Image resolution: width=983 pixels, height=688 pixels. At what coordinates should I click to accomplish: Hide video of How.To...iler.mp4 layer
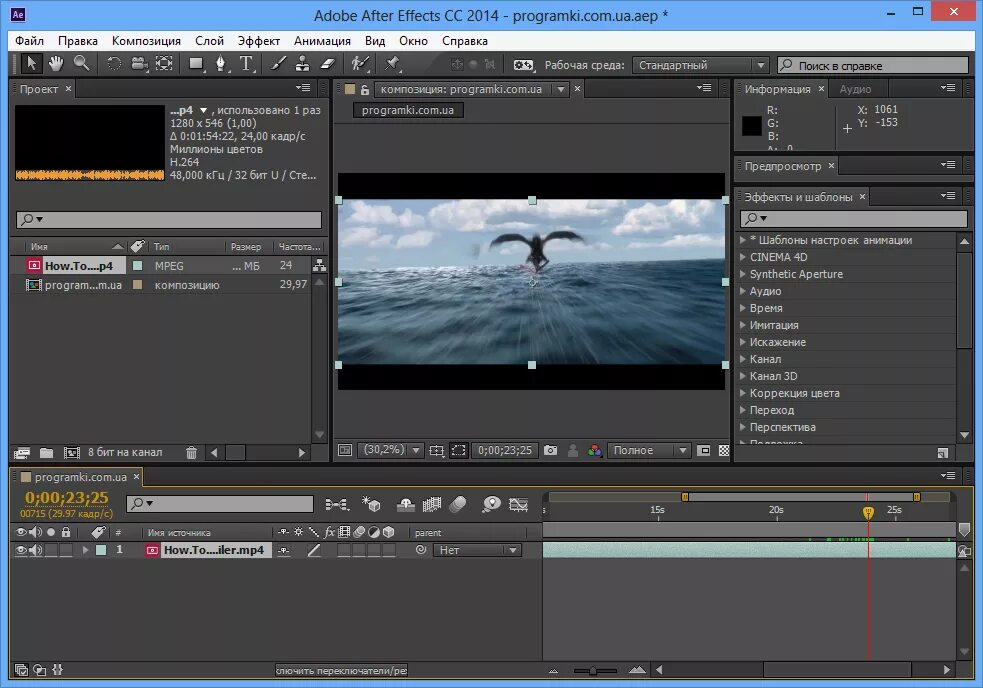21,550
